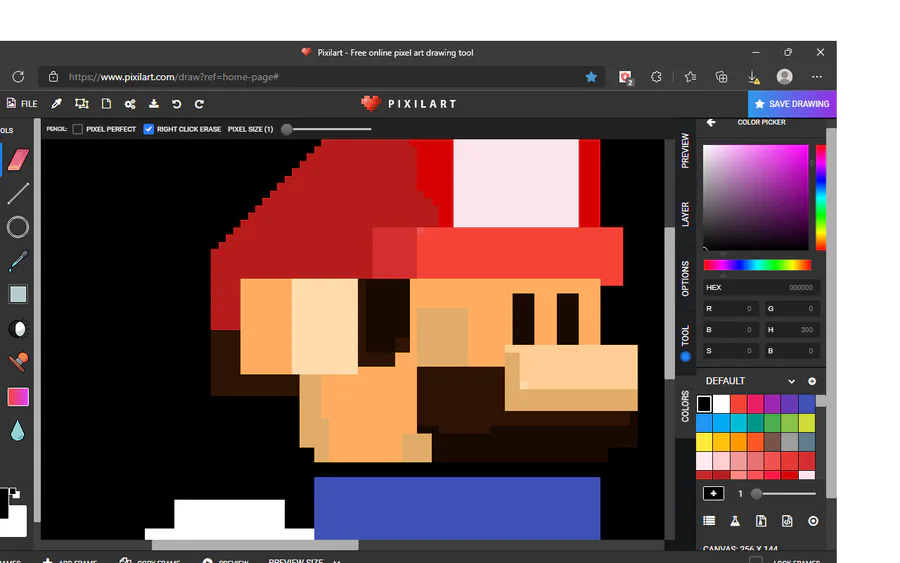Adjust the Pixel Size slider handle

click(286, 129)
